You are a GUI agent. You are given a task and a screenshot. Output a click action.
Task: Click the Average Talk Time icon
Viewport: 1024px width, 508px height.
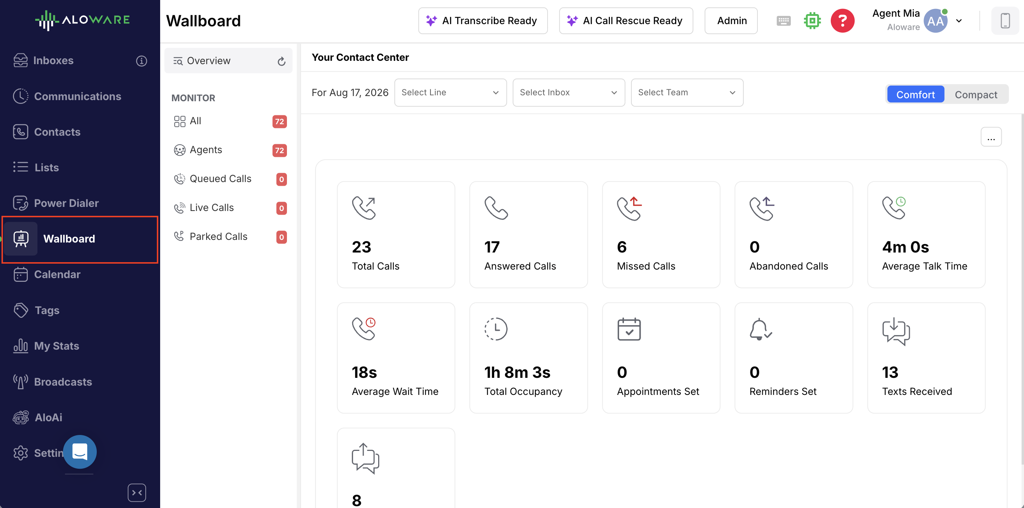[x=894, y=208]
